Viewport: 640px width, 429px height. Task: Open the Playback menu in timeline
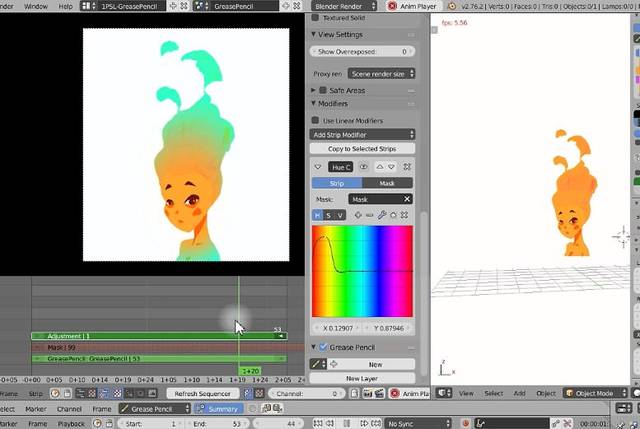[x=71, y=424]
